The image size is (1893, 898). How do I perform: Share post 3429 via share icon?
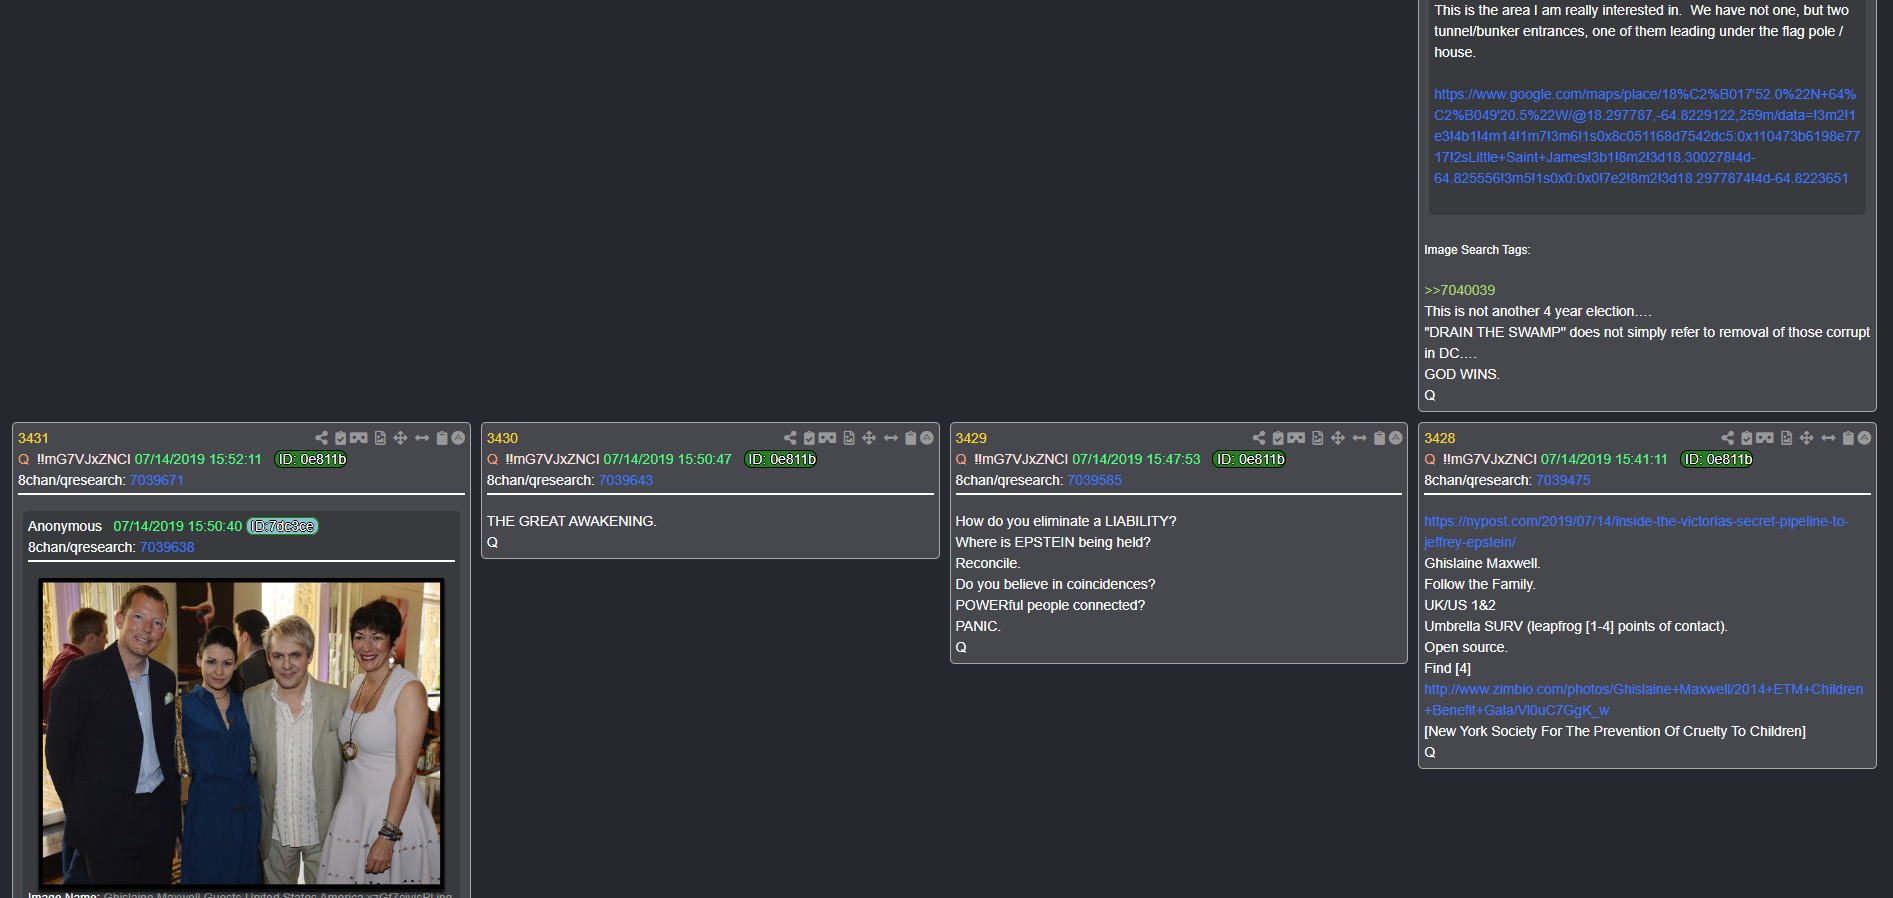point(1259,438)
